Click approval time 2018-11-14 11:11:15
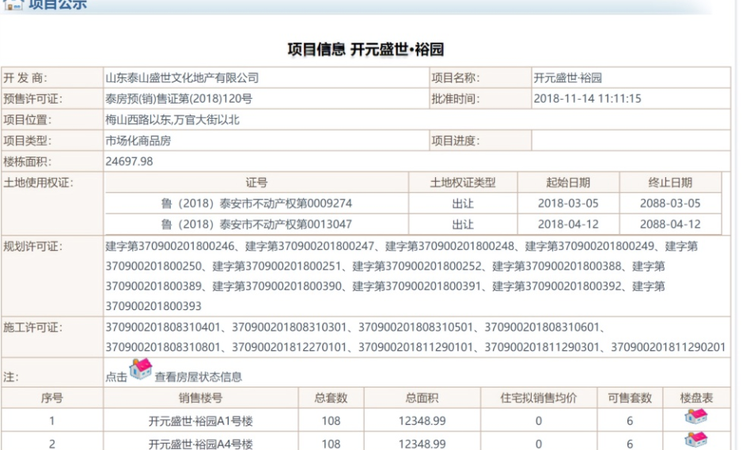750x450 pixels. tap(587, 99)
